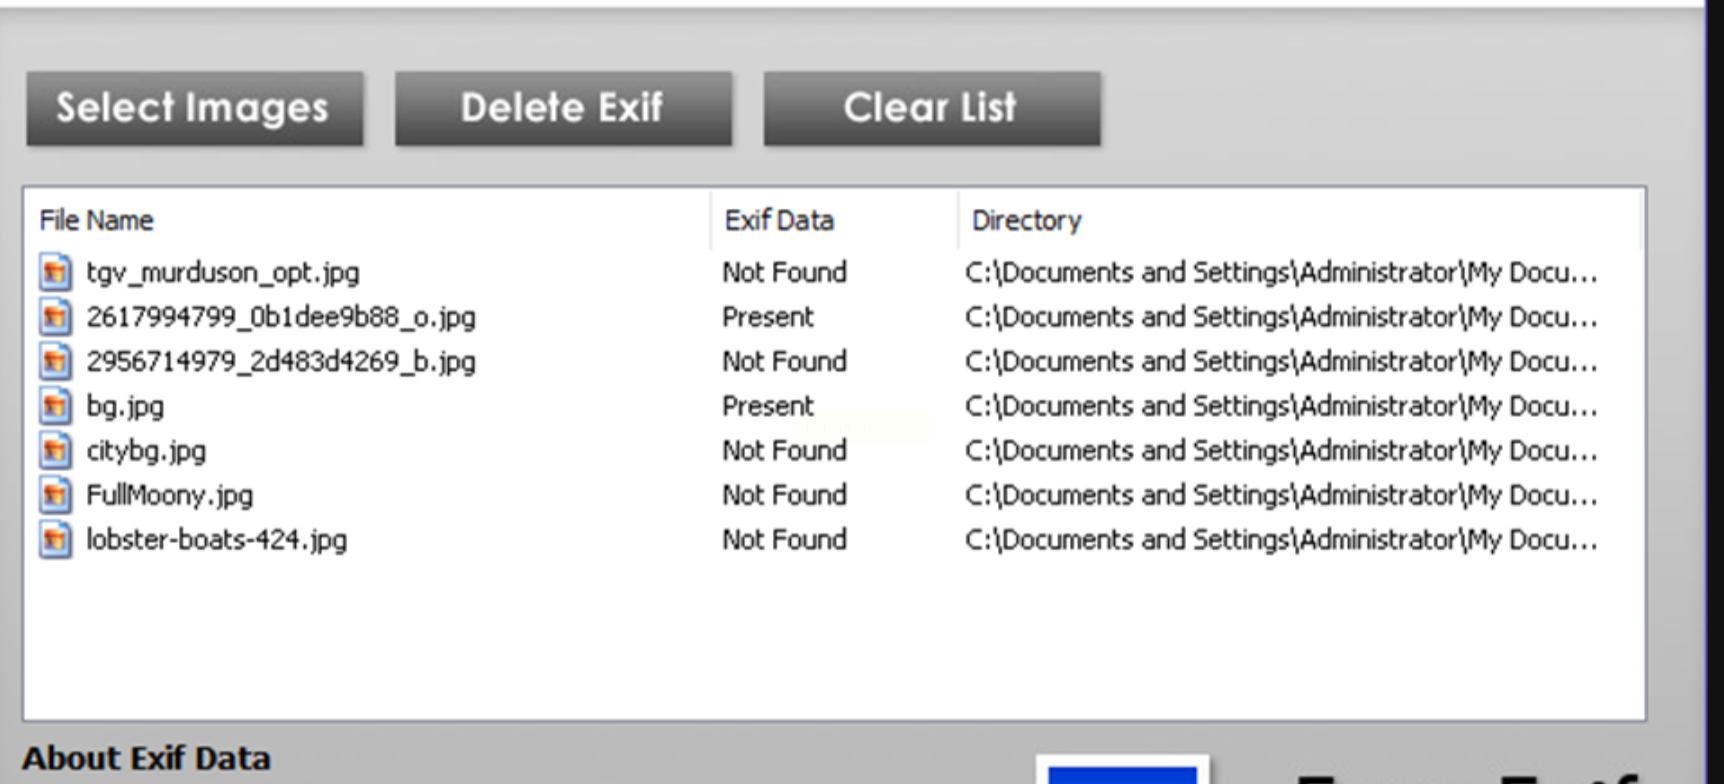Screen dimensions: 1724x784
Task: Click the 2956714979_2d483d4269_b.jpg file icon
Action: click(55, 361)
